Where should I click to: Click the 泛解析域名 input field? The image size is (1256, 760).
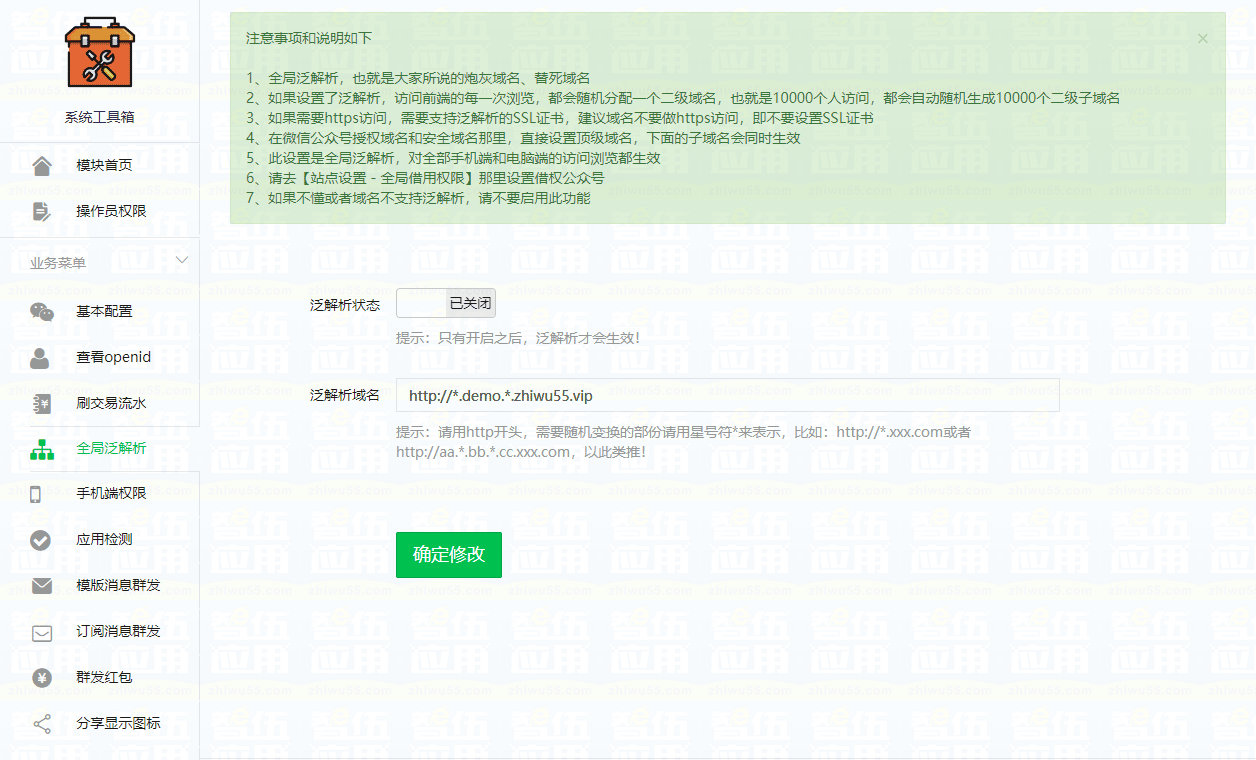[x=728, y=395]
